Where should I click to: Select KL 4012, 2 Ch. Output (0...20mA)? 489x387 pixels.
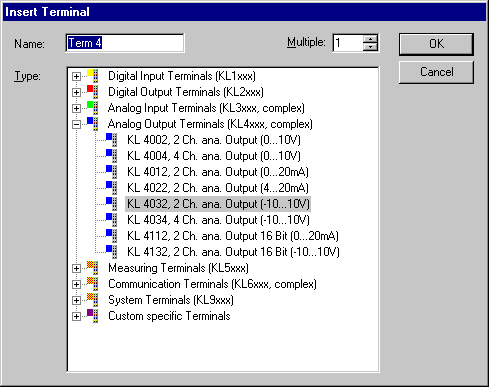218,172
